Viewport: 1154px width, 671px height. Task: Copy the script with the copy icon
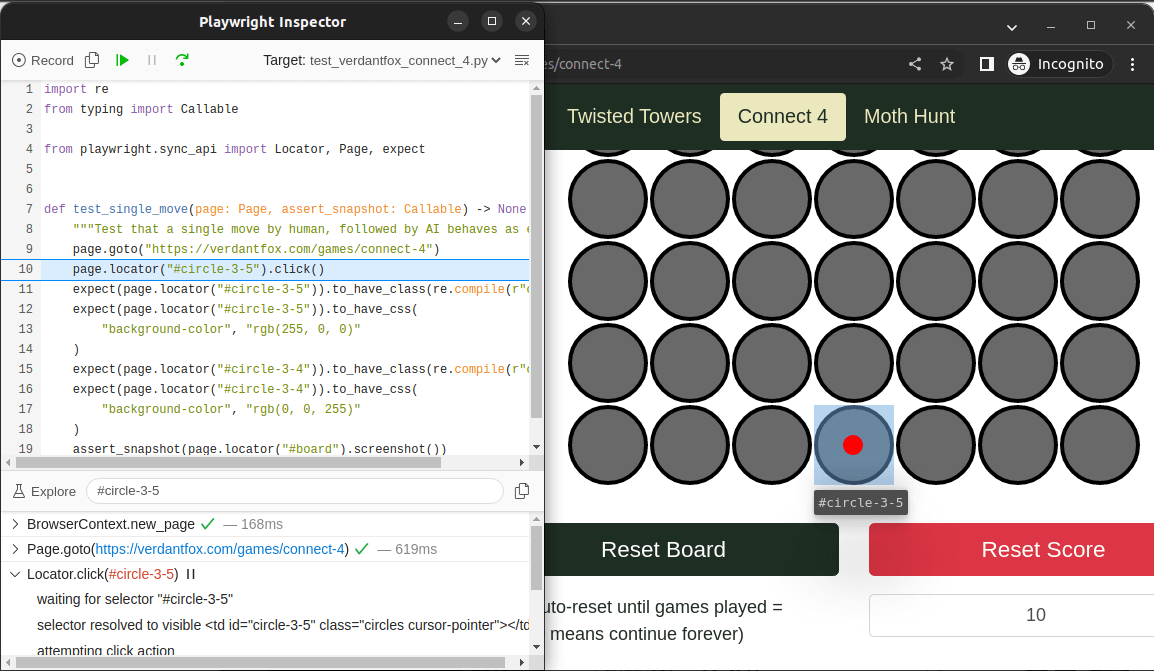pyautogui.click(x=93, y=60)
